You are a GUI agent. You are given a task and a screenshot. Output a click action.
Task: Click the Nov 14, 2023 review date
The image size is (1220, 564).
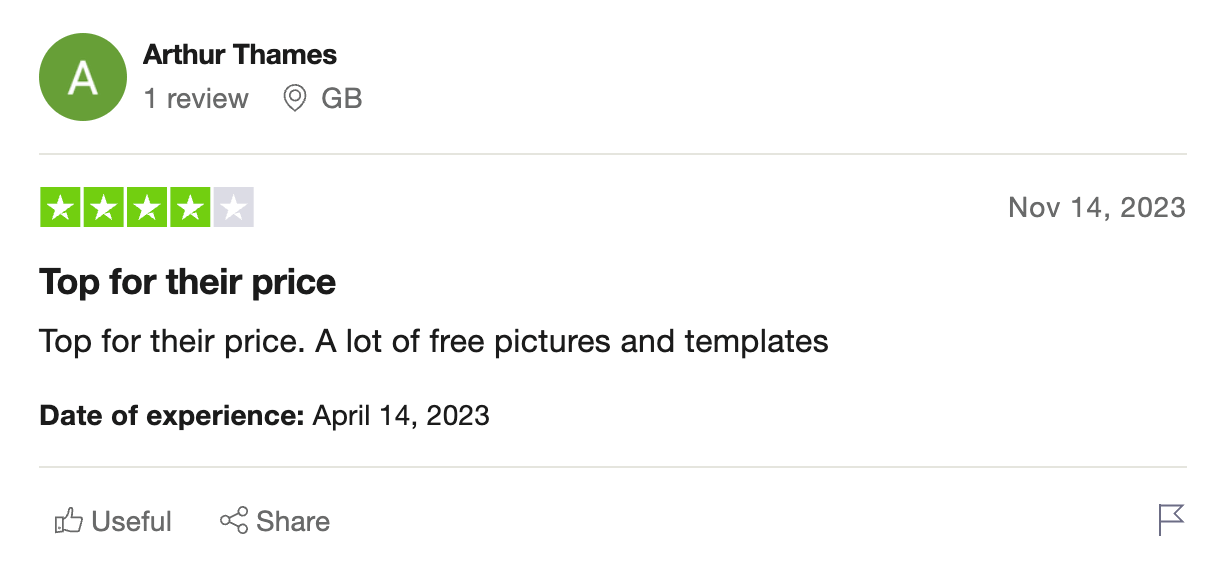coord(1097,207)
